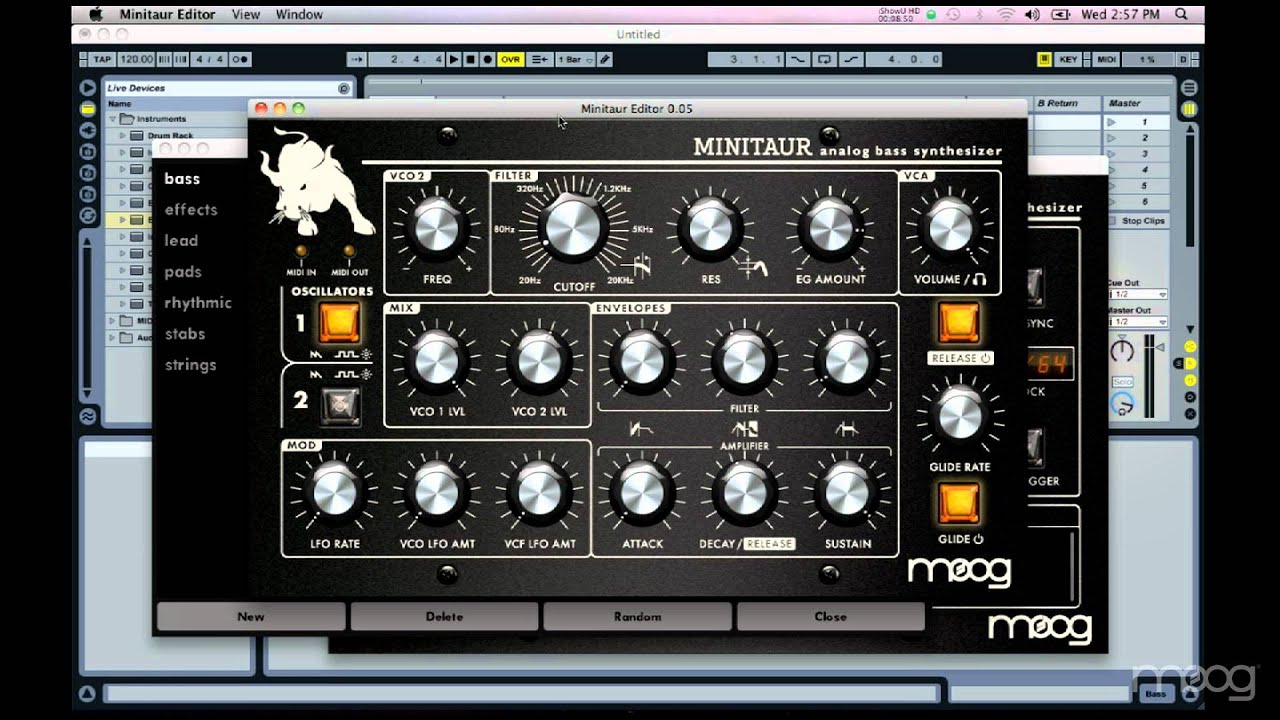
Task: Toggle the Loop switch in Live's toolbar
Action: (x=824, y=60)
